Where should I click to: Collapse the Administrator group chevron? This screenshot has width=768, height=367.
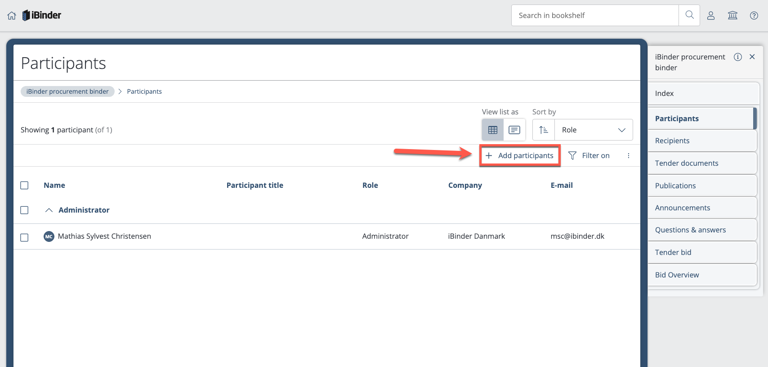click(x=48, y=210)
